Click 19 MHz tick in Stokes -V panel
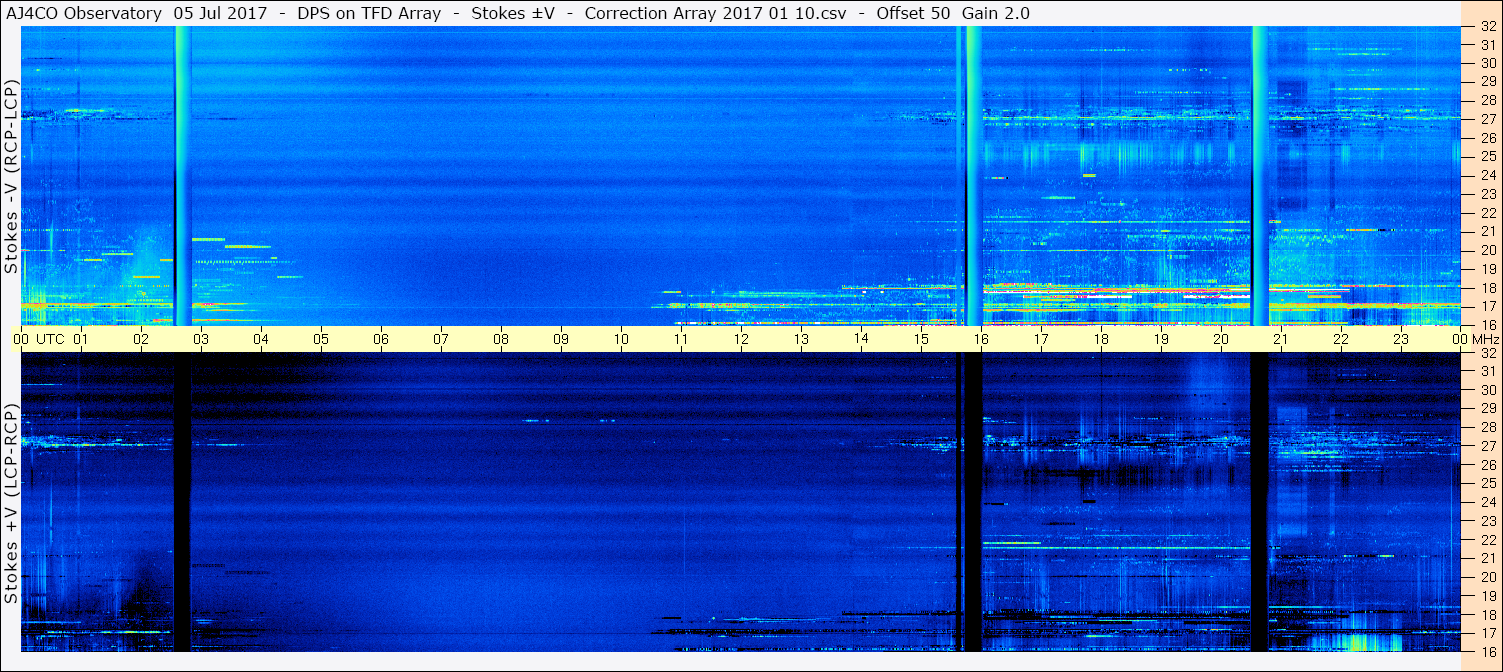 click(1487, 269)
